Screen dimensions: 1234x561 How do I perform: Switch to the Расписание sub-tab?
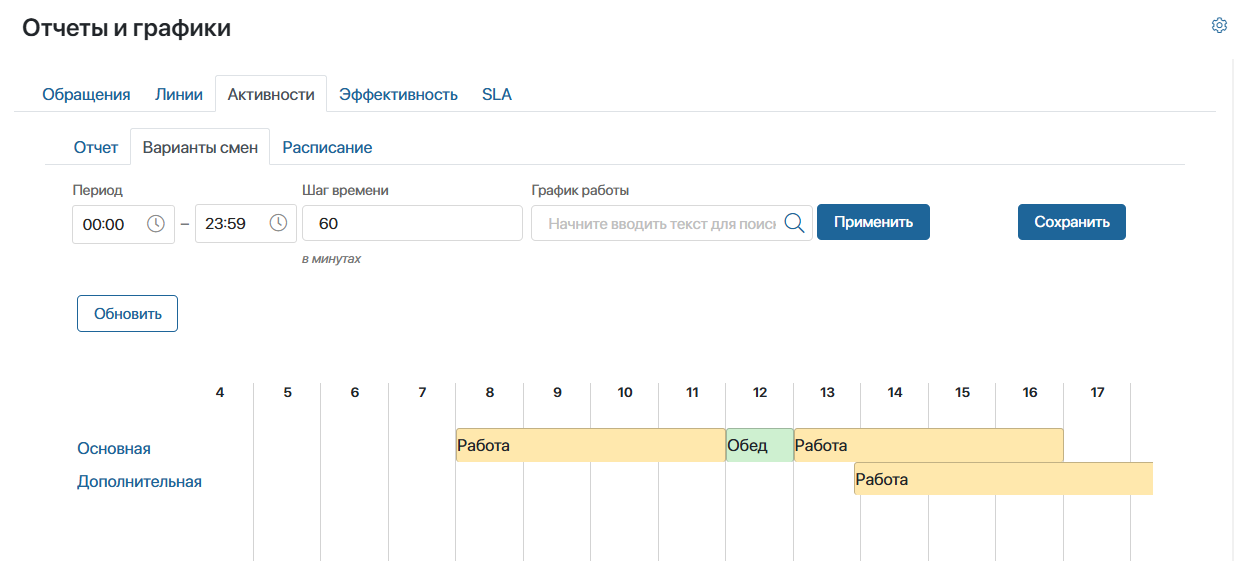327,148
